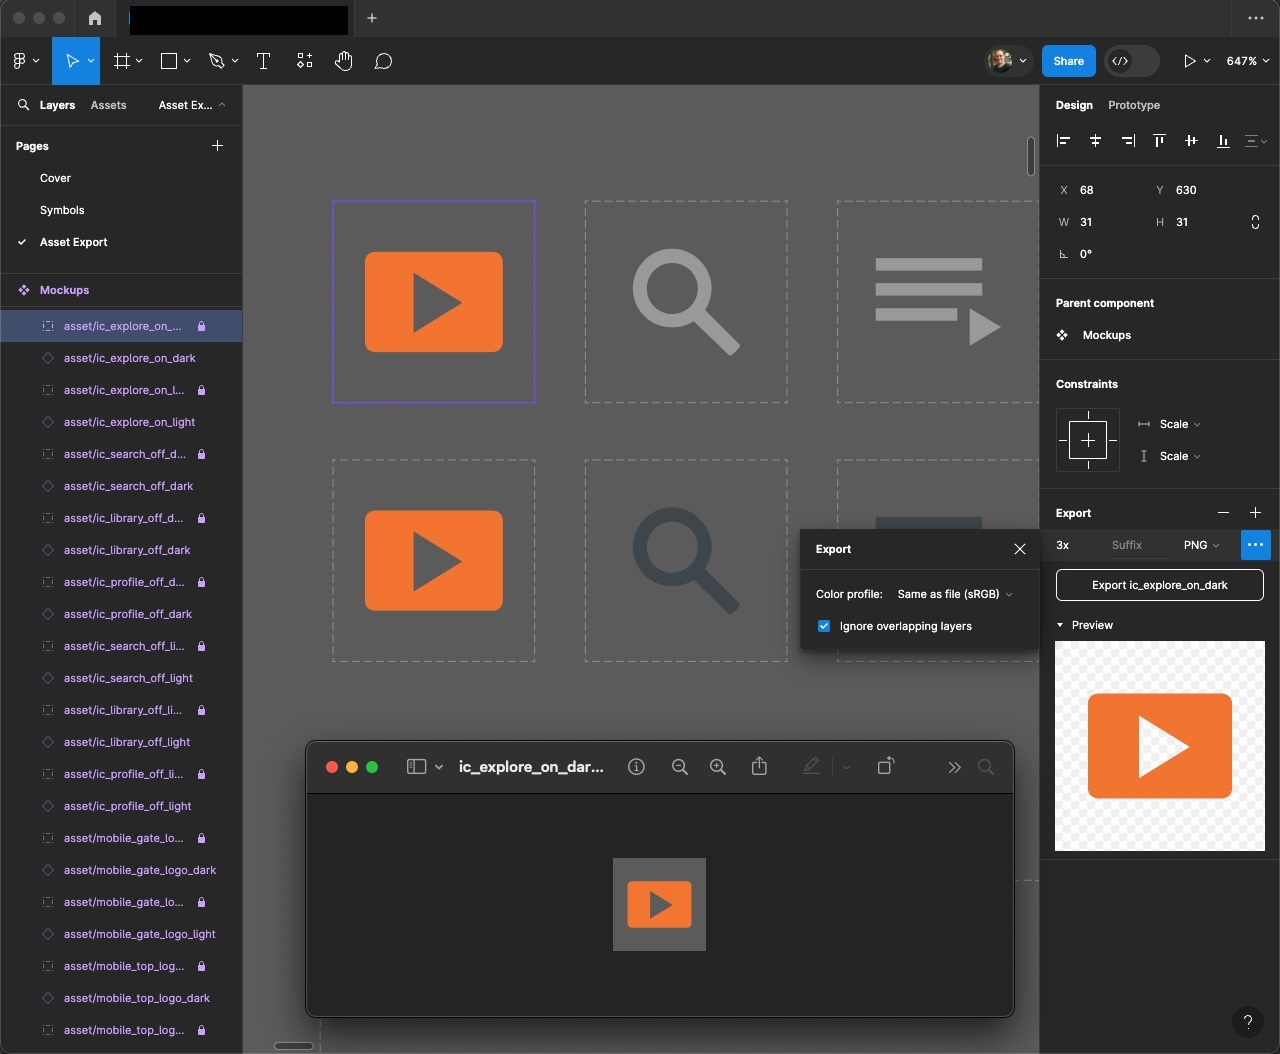Click the export preview thumbnail

(x=1160, y=746)
